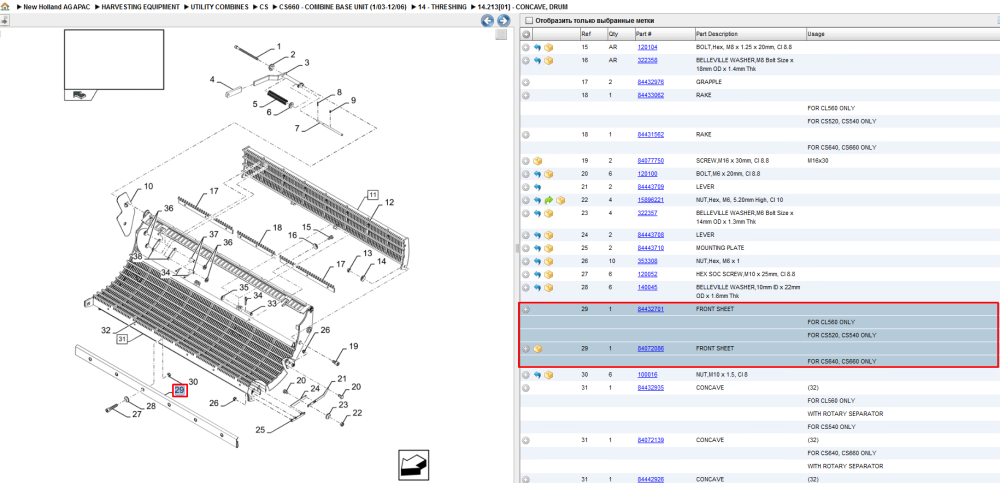Click the package icon in row 23
Screen dimensions: 1000x483
point(548,213)
